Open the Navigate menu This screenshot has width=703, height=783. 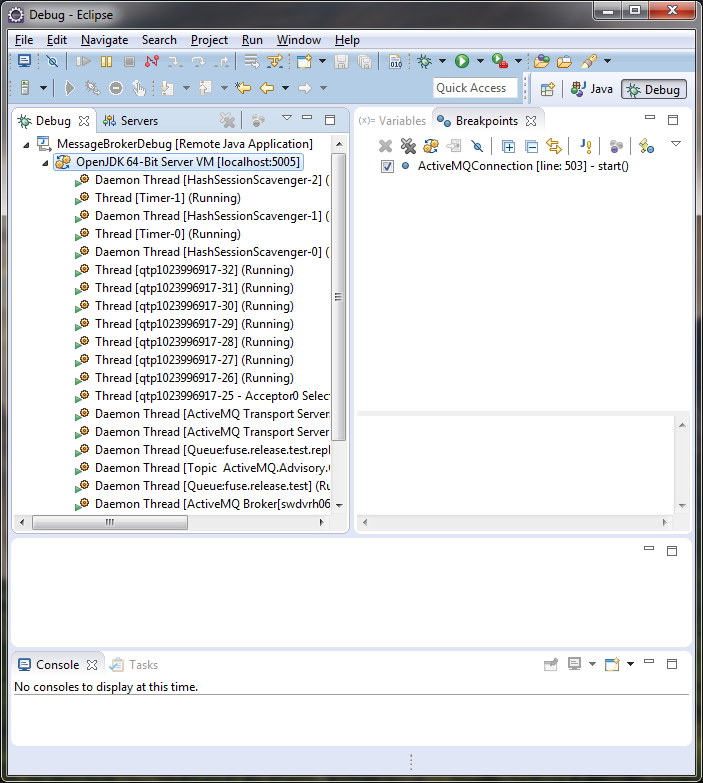(x=104, y=40)
